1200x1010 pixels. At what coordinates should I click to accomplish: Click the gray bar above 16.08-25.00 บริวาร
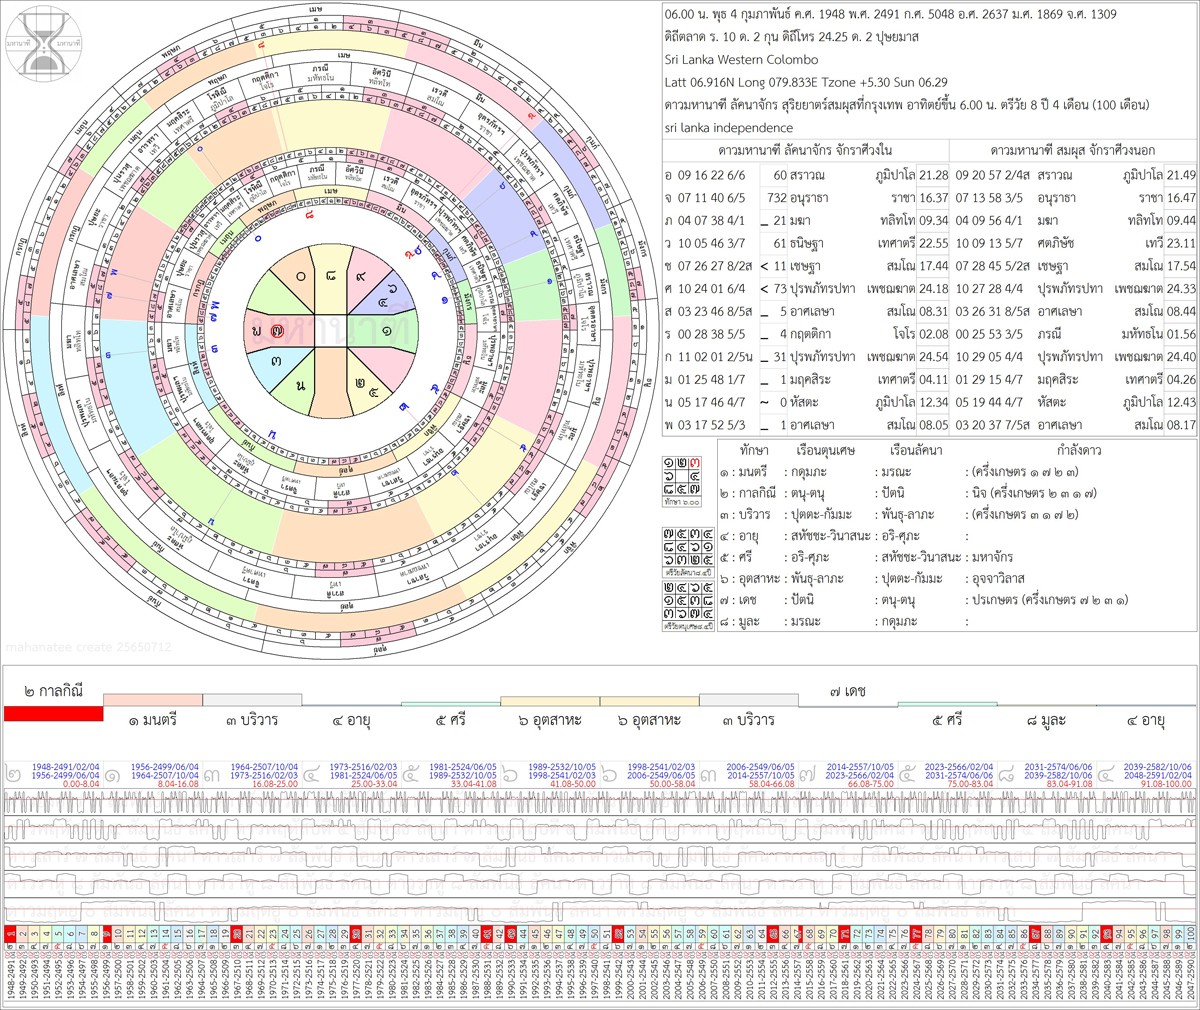tap(252, 700)
